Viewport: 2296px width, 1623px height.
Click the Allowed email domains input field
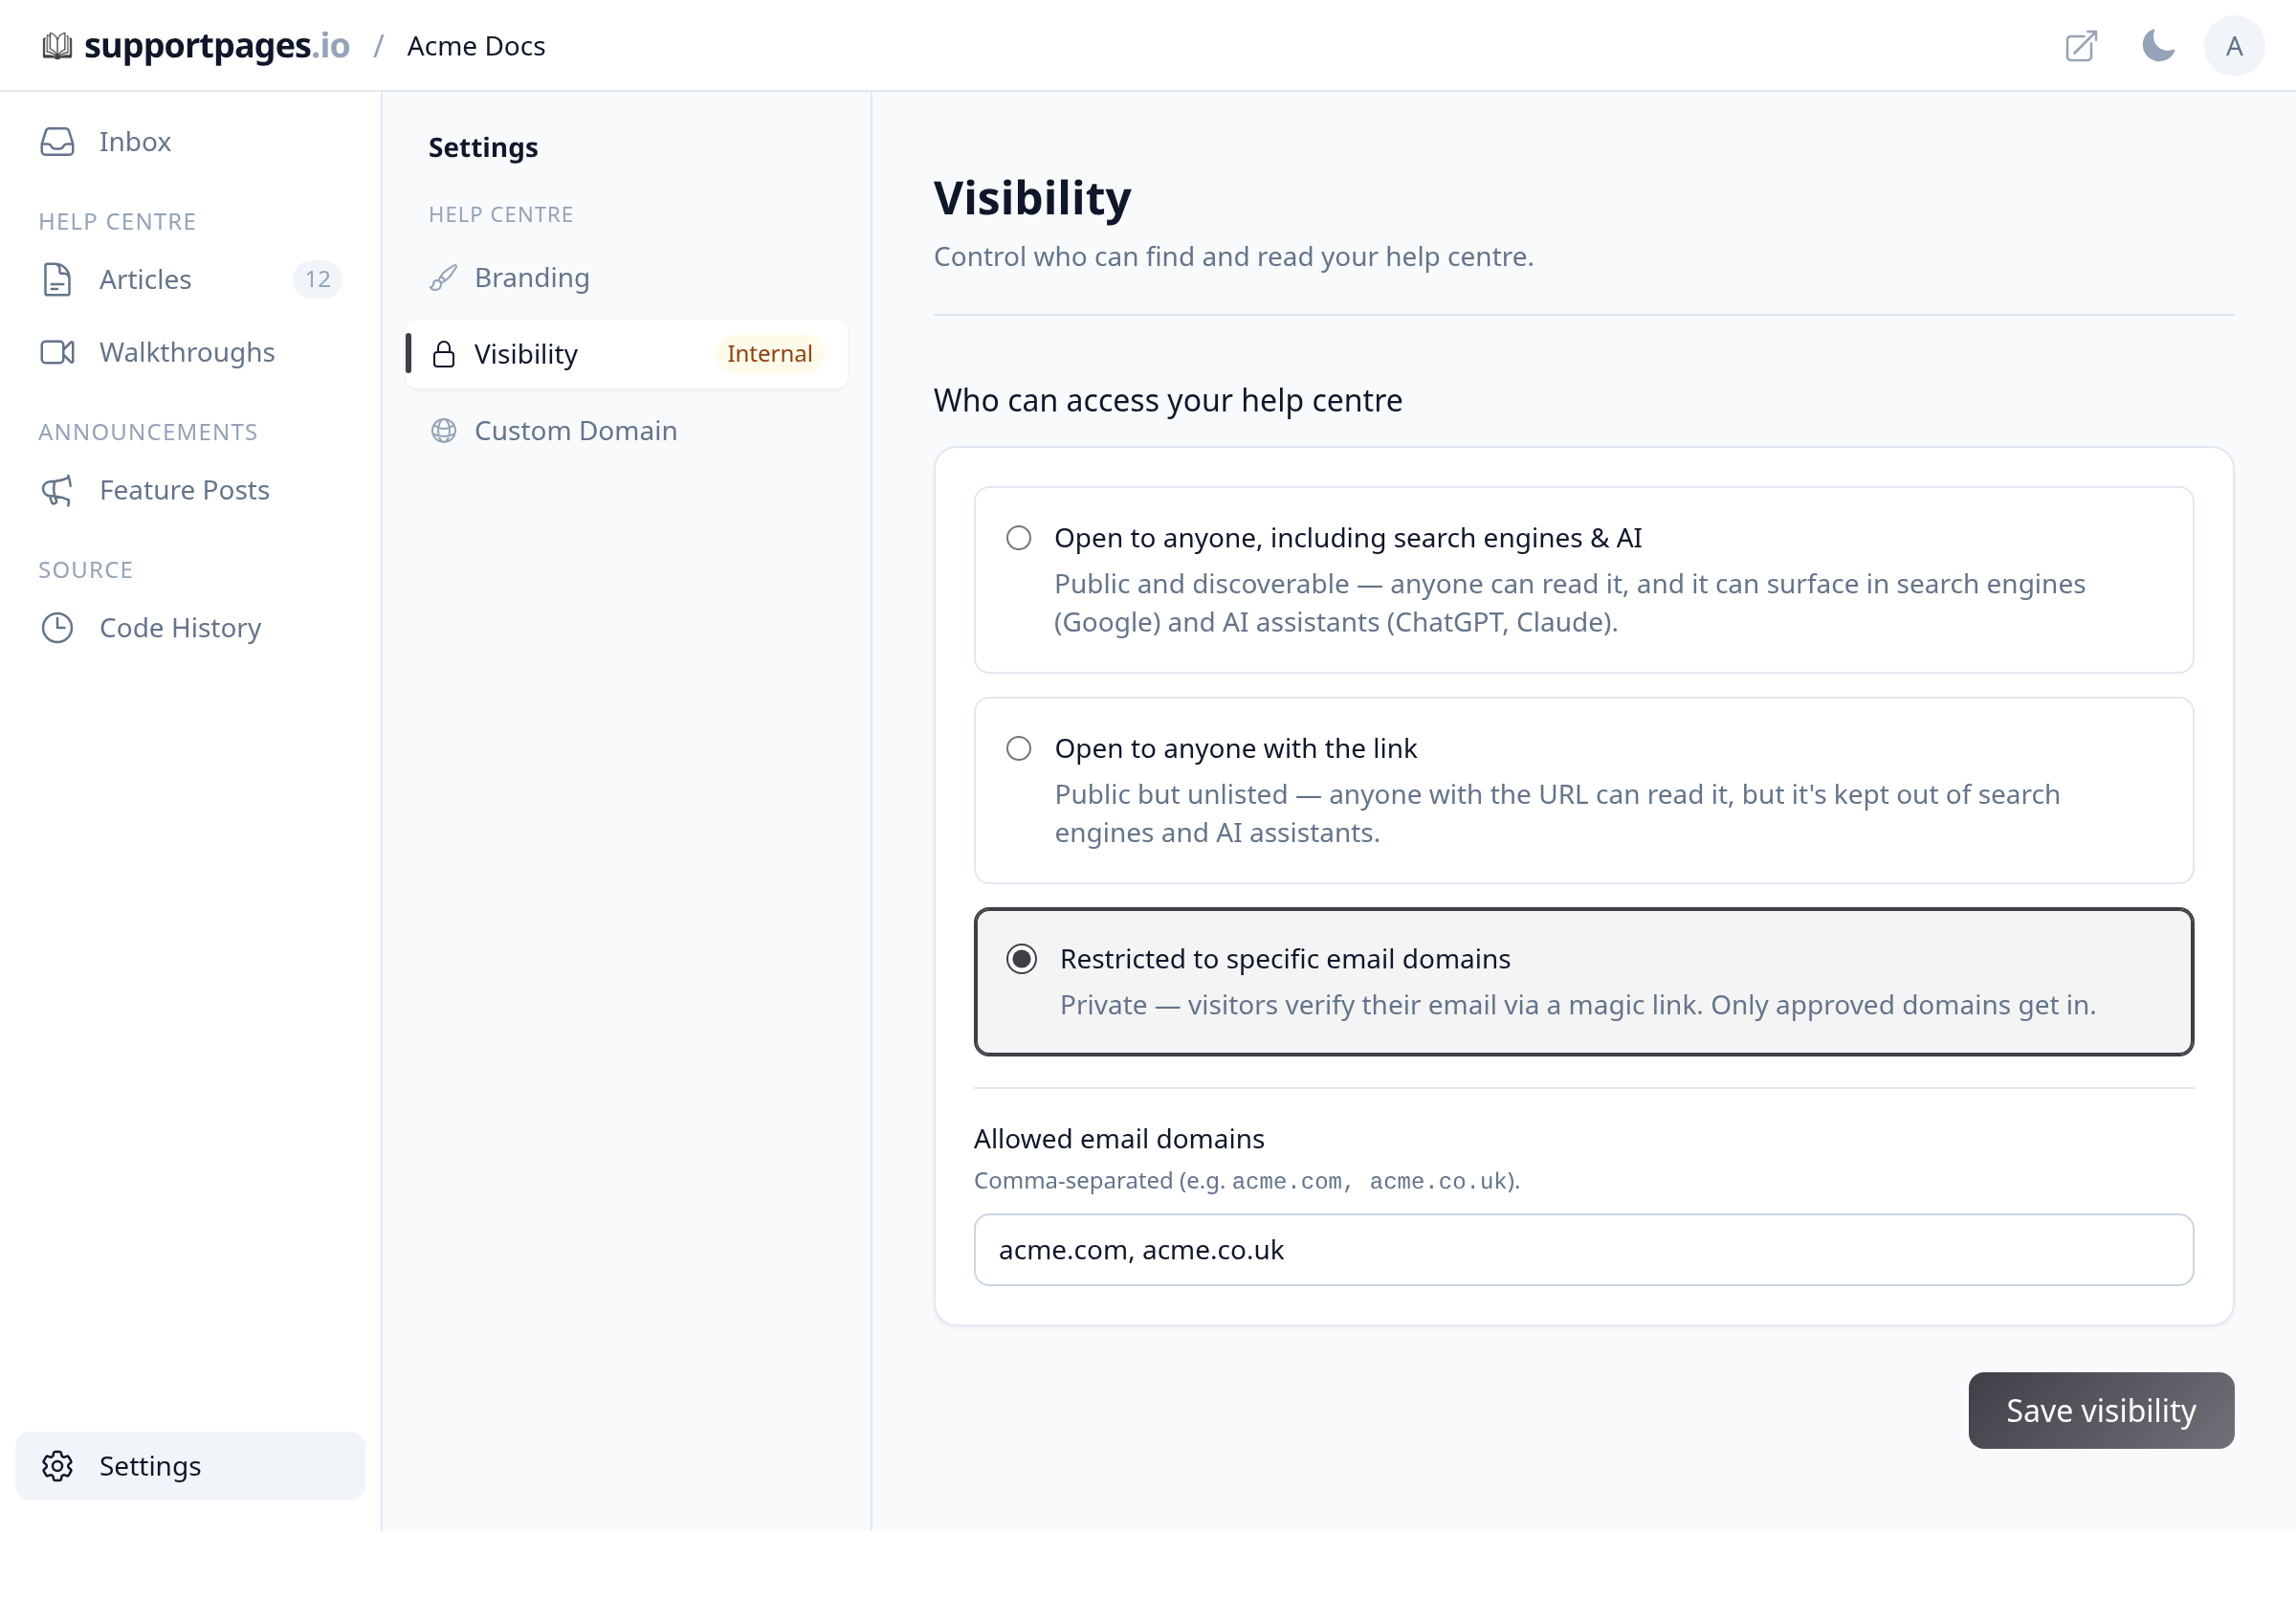1583,1251
